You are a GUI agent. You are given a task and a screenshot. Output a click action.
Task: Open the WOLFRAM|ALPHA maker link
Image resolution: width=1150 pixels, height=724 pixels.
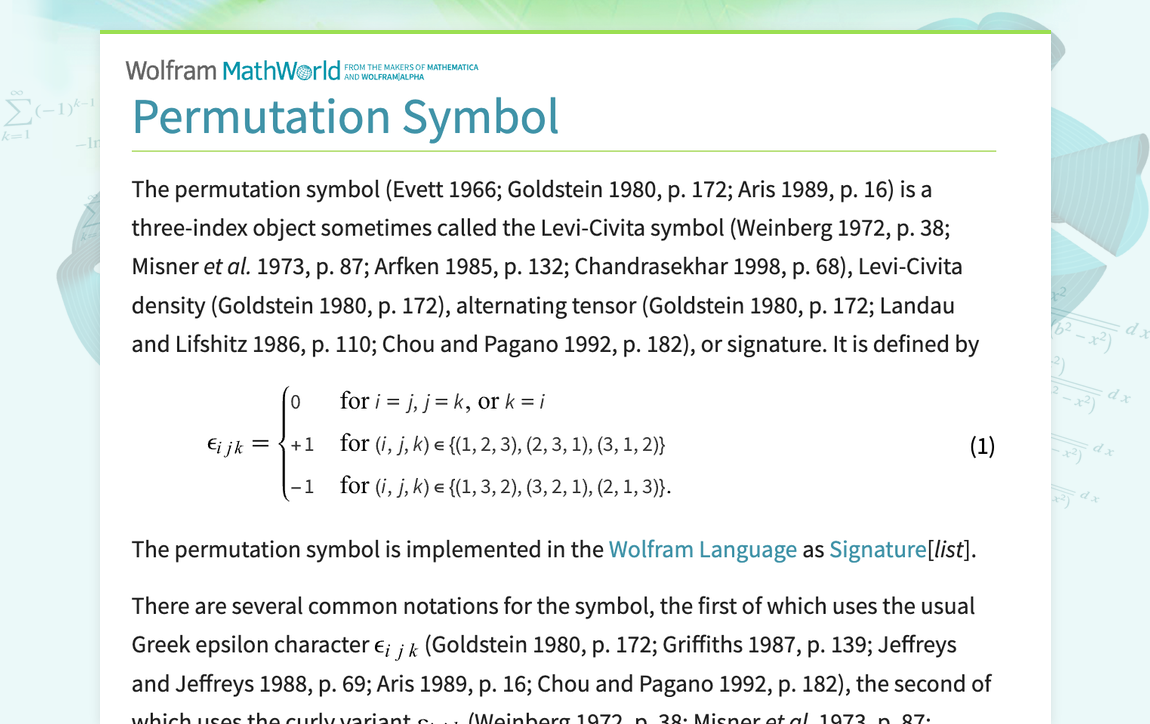pos(393,76)
